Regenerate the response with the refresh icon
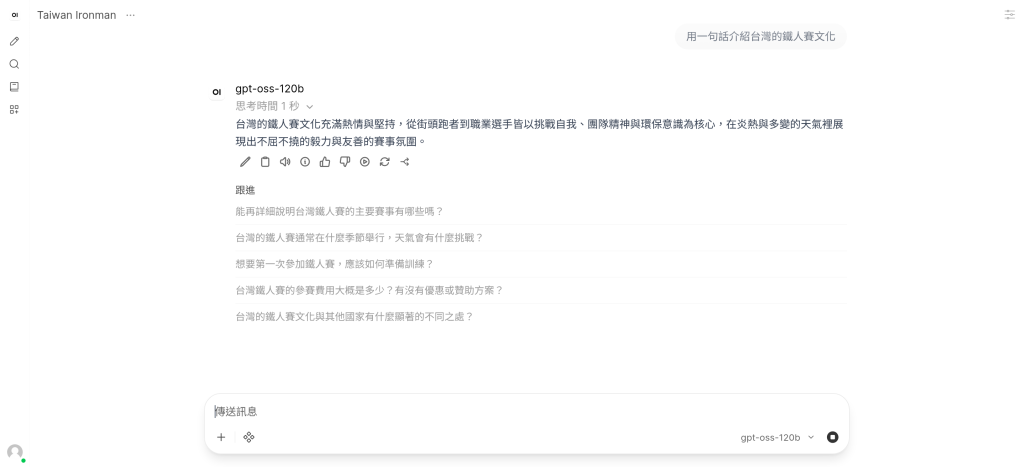 (385, 162)
